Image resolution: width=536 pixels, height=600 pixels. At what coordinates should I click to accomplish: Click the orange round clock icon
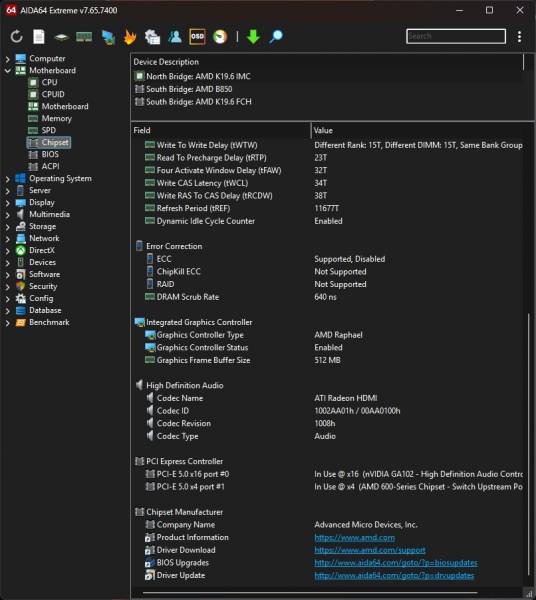(220, 37)
